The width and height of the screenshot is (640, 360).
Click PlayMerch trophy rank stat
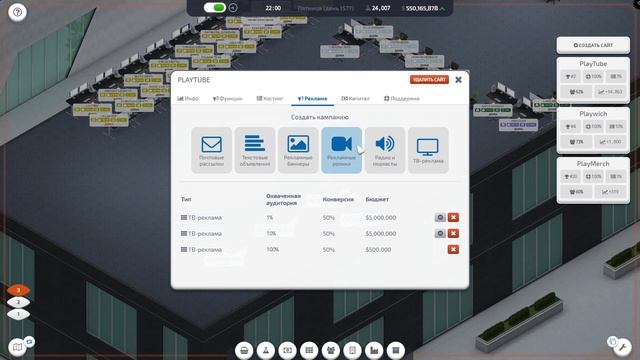pos(570,176)
